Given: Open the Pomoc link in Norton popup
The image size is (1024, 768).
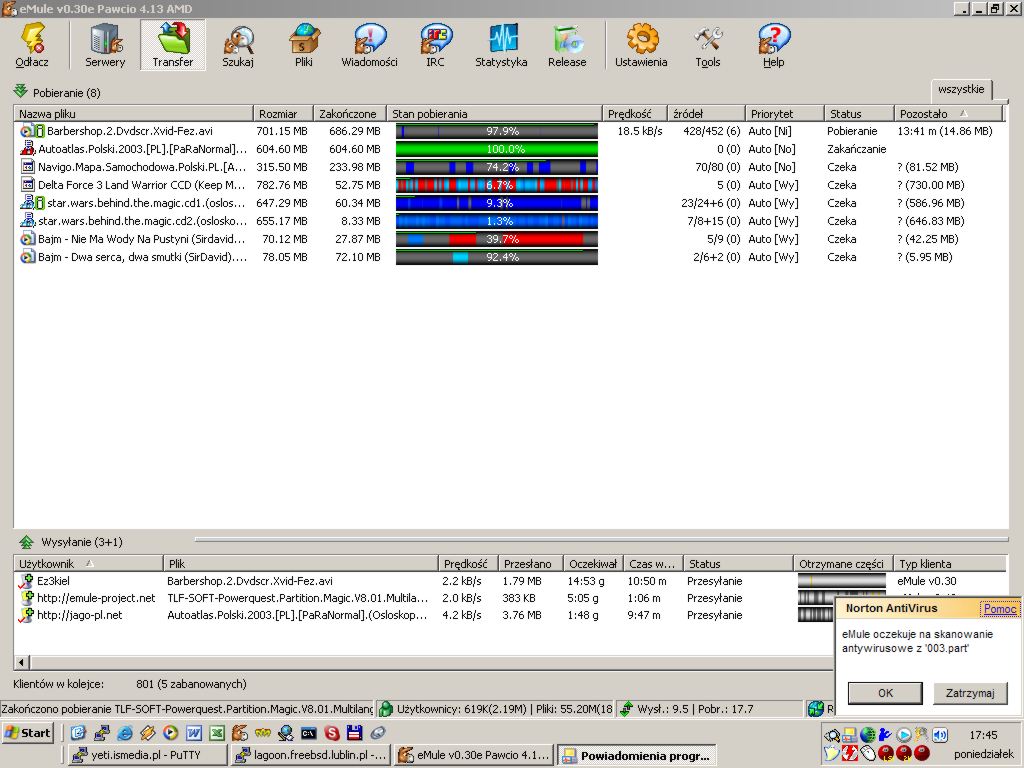Looking at the screenshot, I should pos(999,609).
